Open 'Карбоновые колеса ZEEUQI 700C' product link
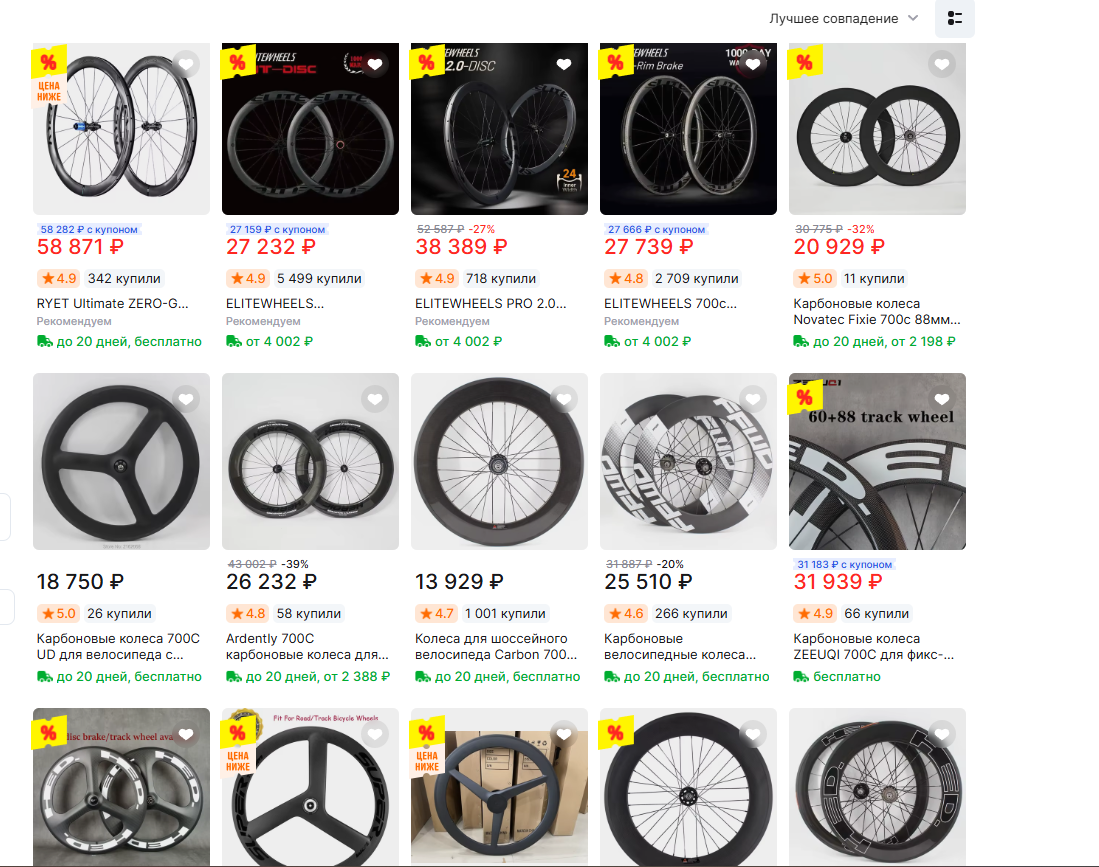This screenshot has height=867, width=1099. point(873,646)
